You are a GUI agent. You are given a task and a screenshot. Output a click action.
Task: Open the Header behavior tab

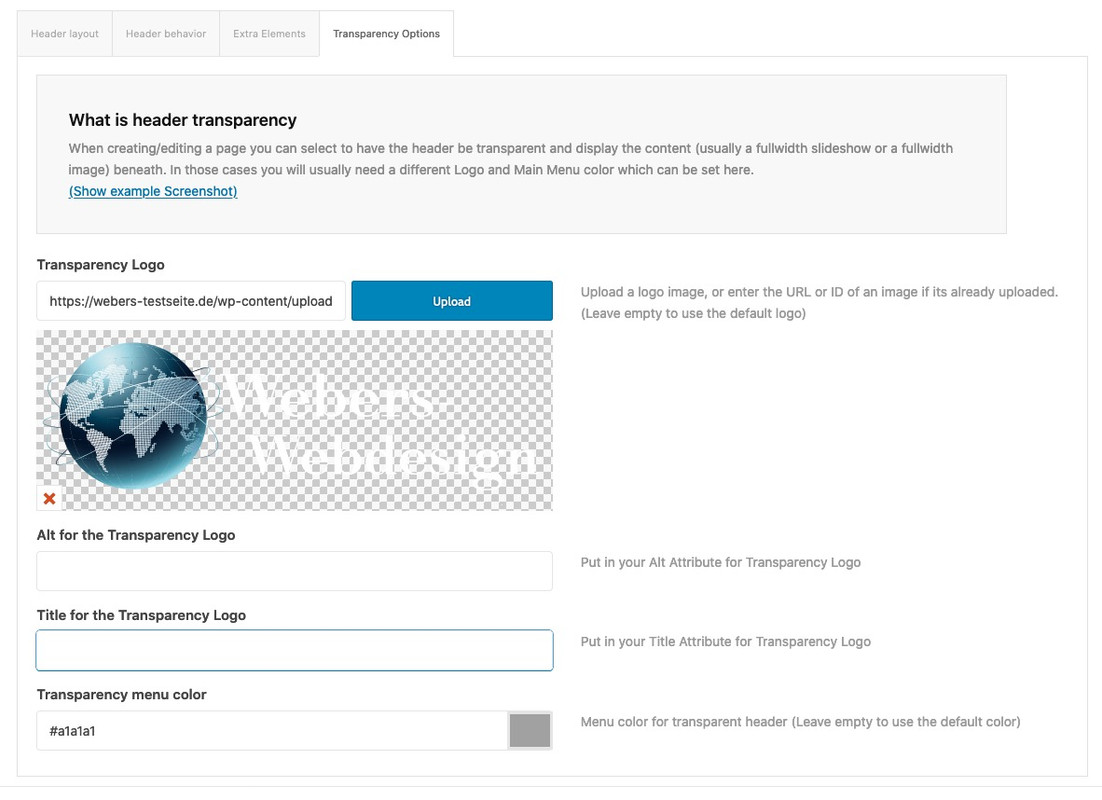[x=166, y=34]
